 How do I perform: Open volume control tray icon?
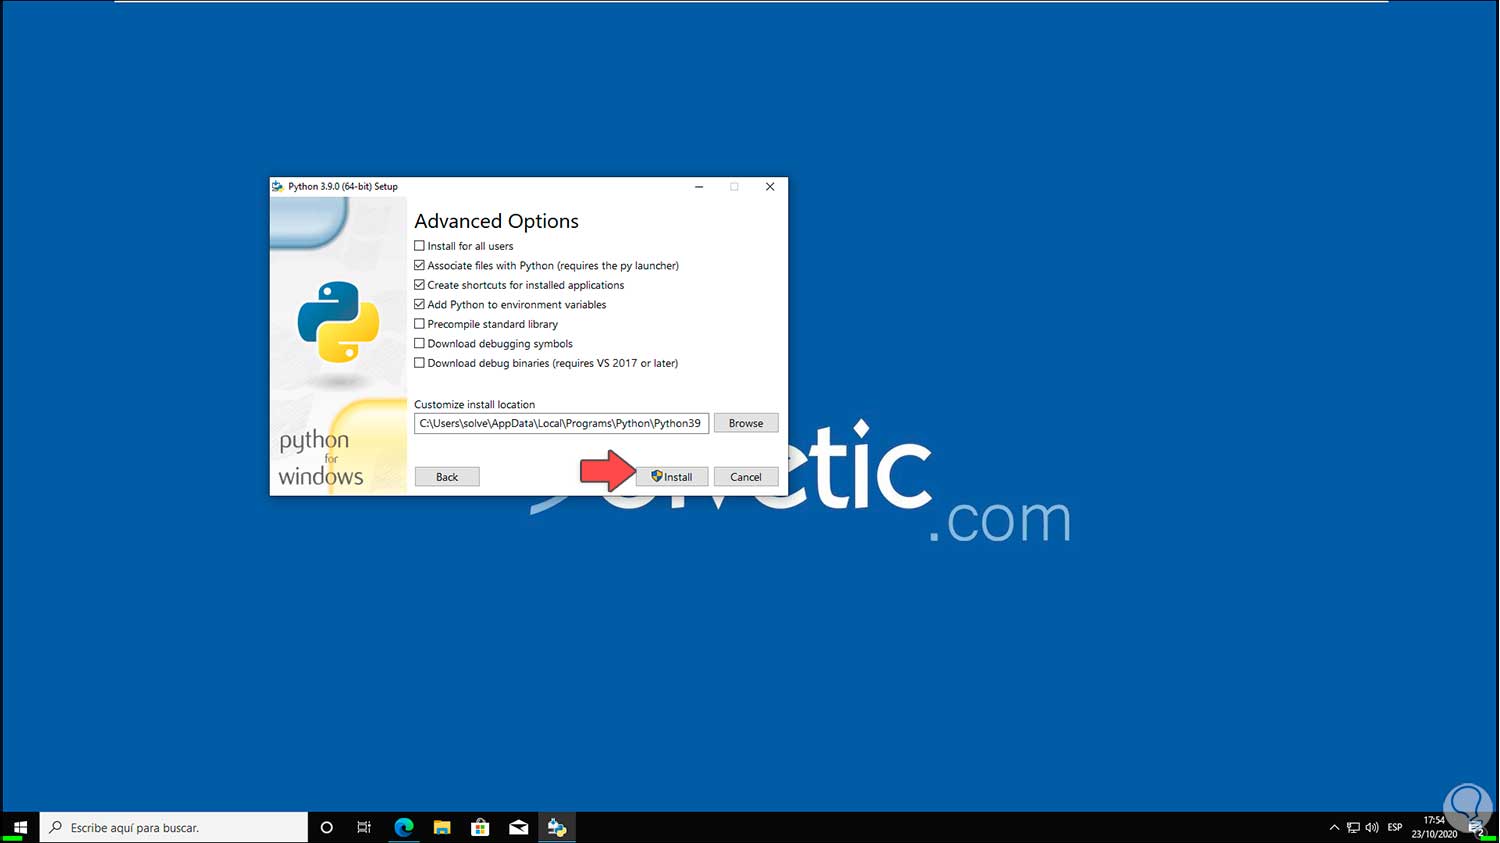(x=1372, y=827)
